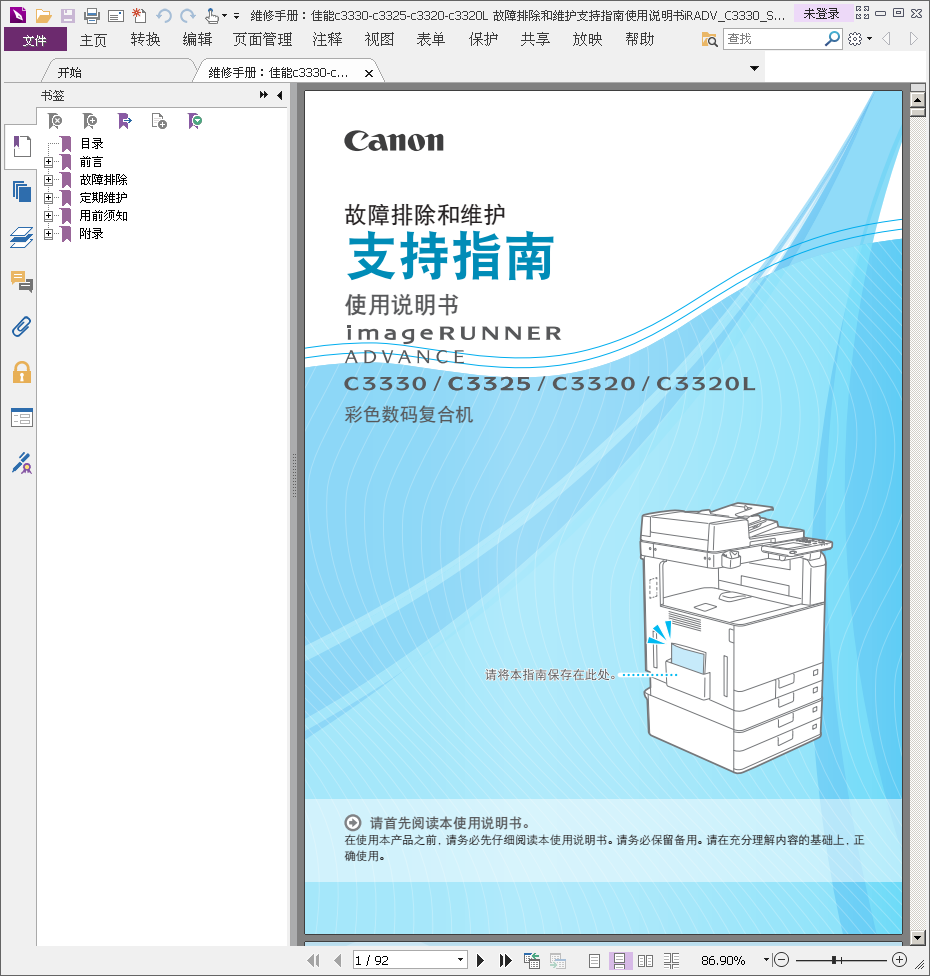Switch to single page view mode
Viewport: 930px width, 976px height.
(594, 960)
